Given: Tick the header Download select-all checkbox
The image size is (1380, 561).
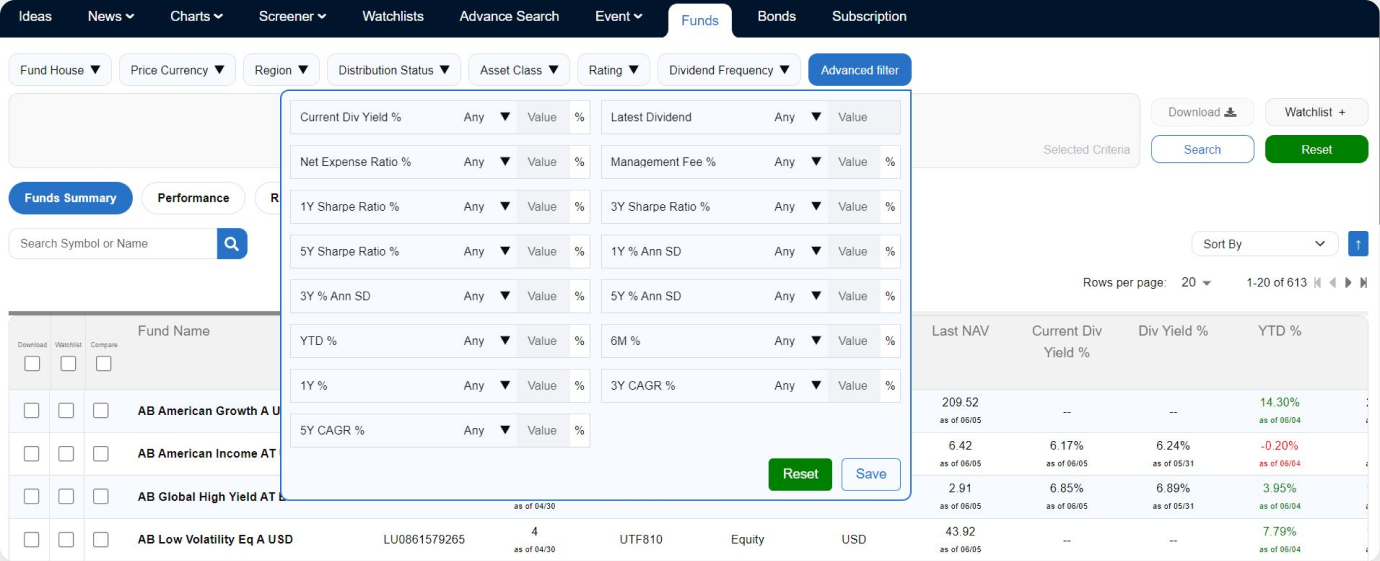Looking at the screenshot, I should point(32,363).
